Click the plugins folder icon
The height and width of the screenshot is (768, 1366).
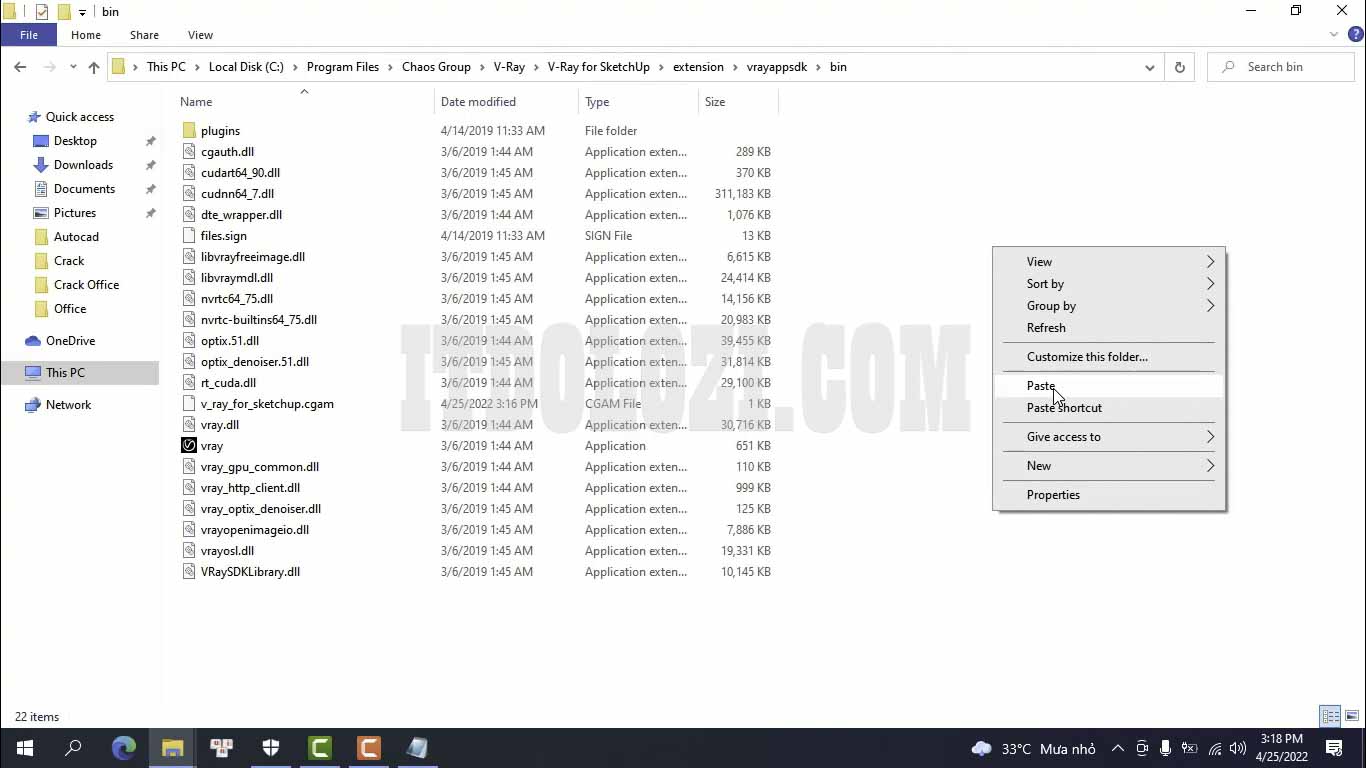(189, 131)
